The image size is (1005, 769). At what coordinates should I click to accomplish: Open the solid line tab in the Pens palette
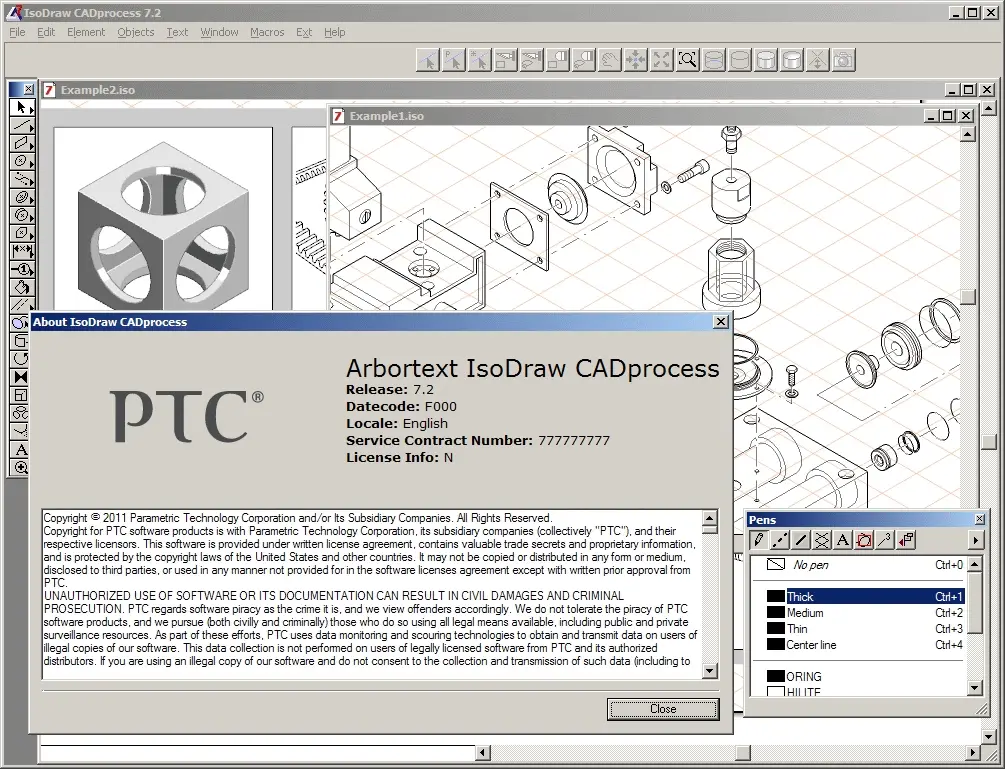tap(801, 540)
